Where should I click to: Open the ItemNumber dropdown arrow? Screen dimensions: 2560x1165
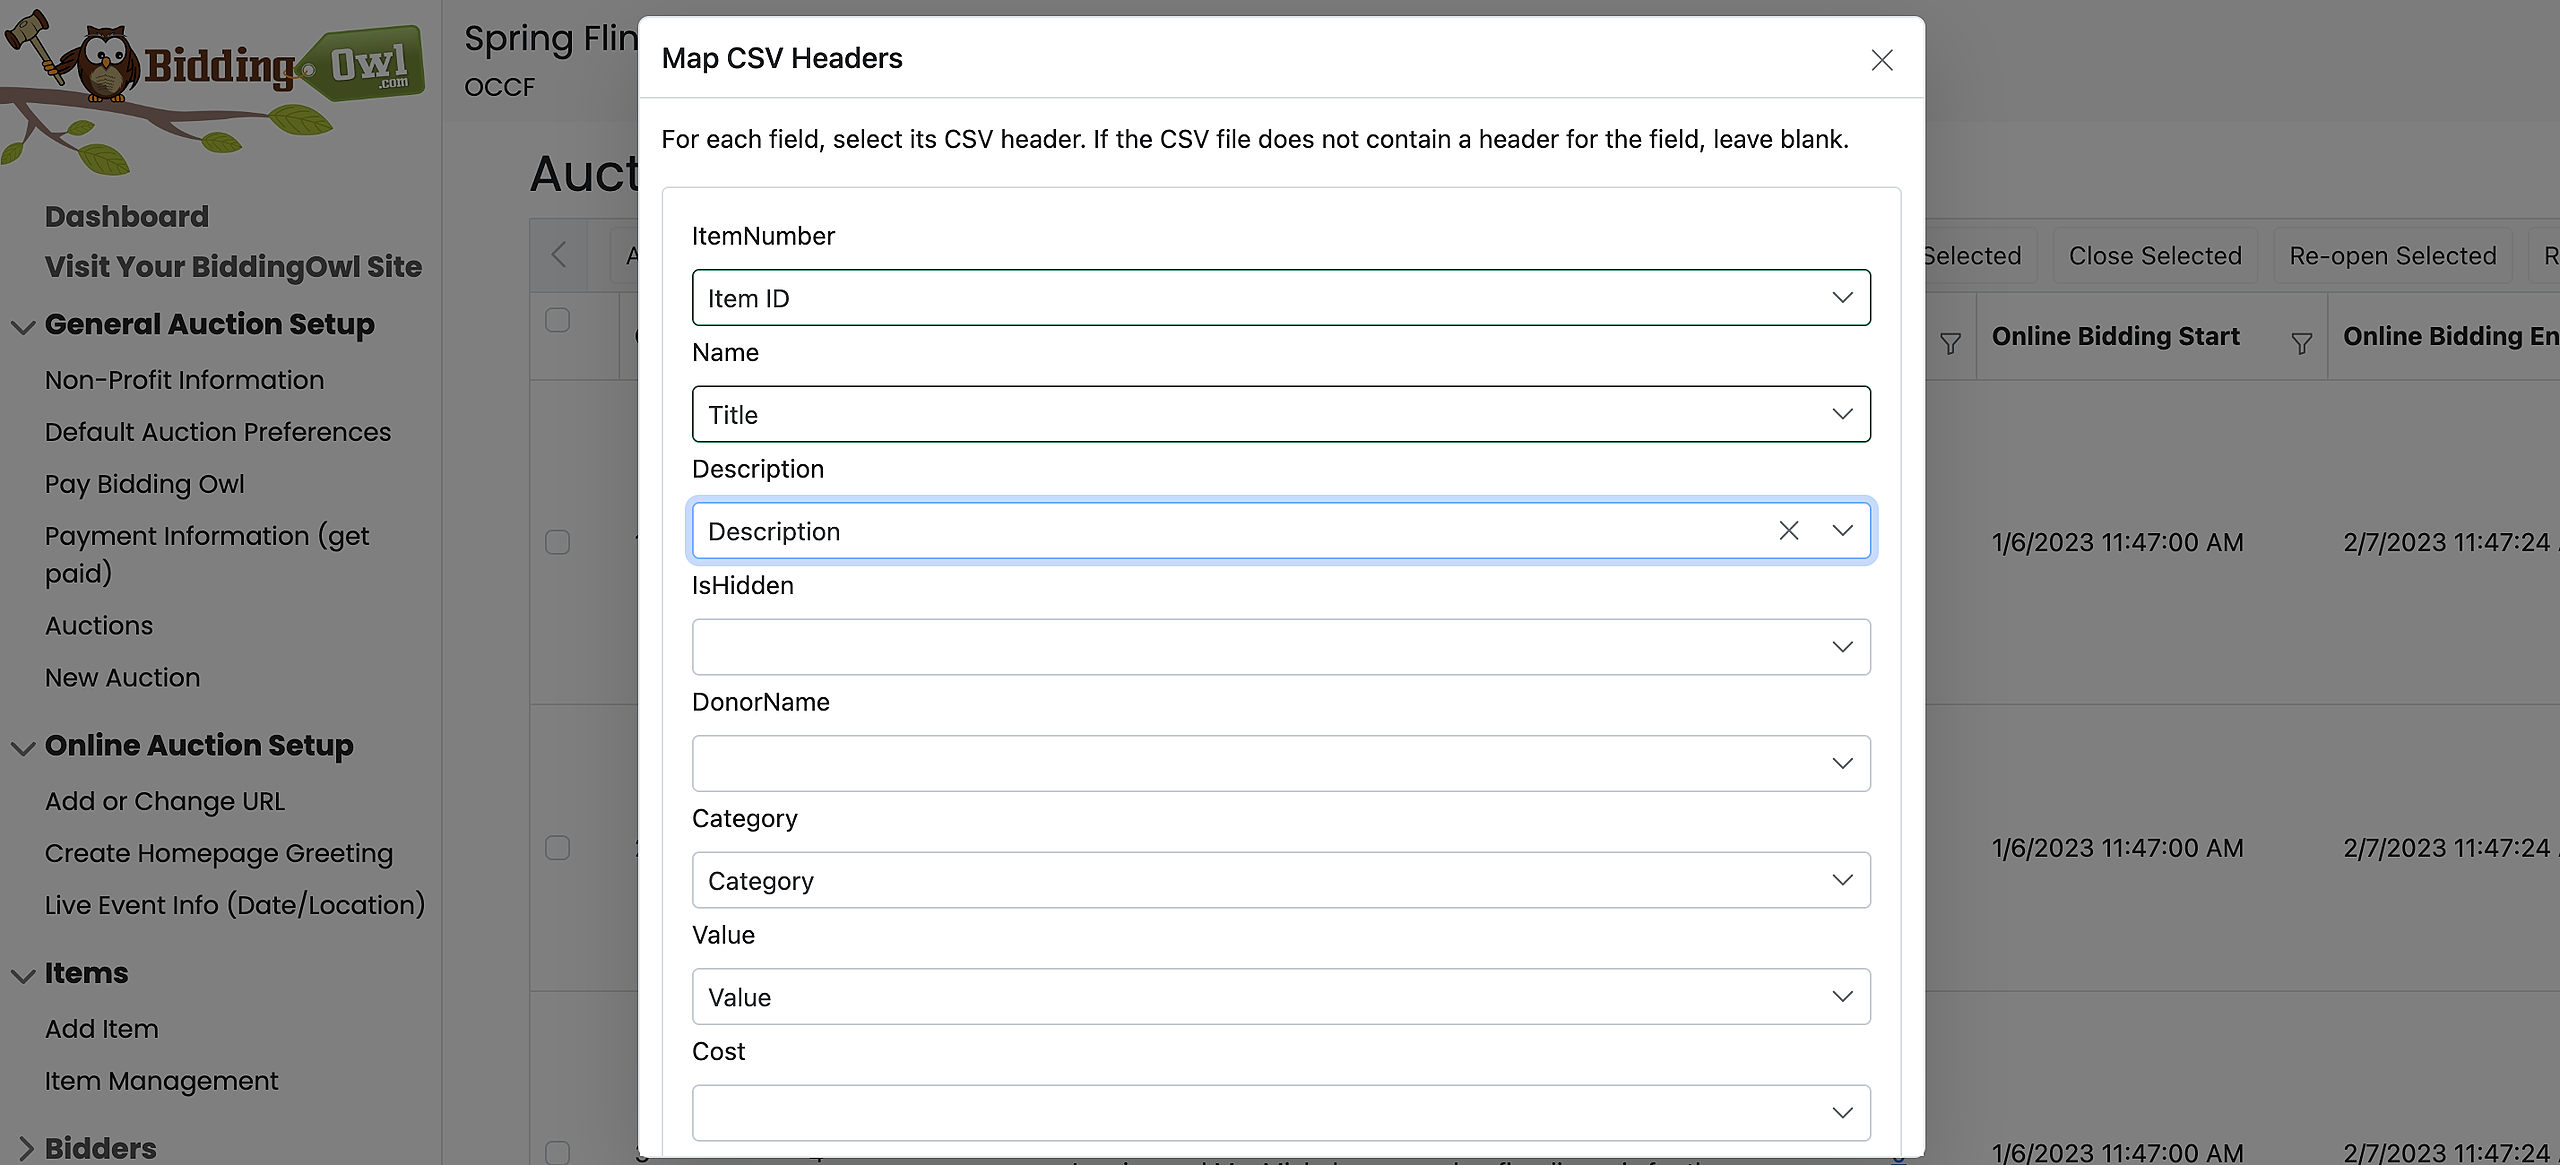coord(1842,298)
